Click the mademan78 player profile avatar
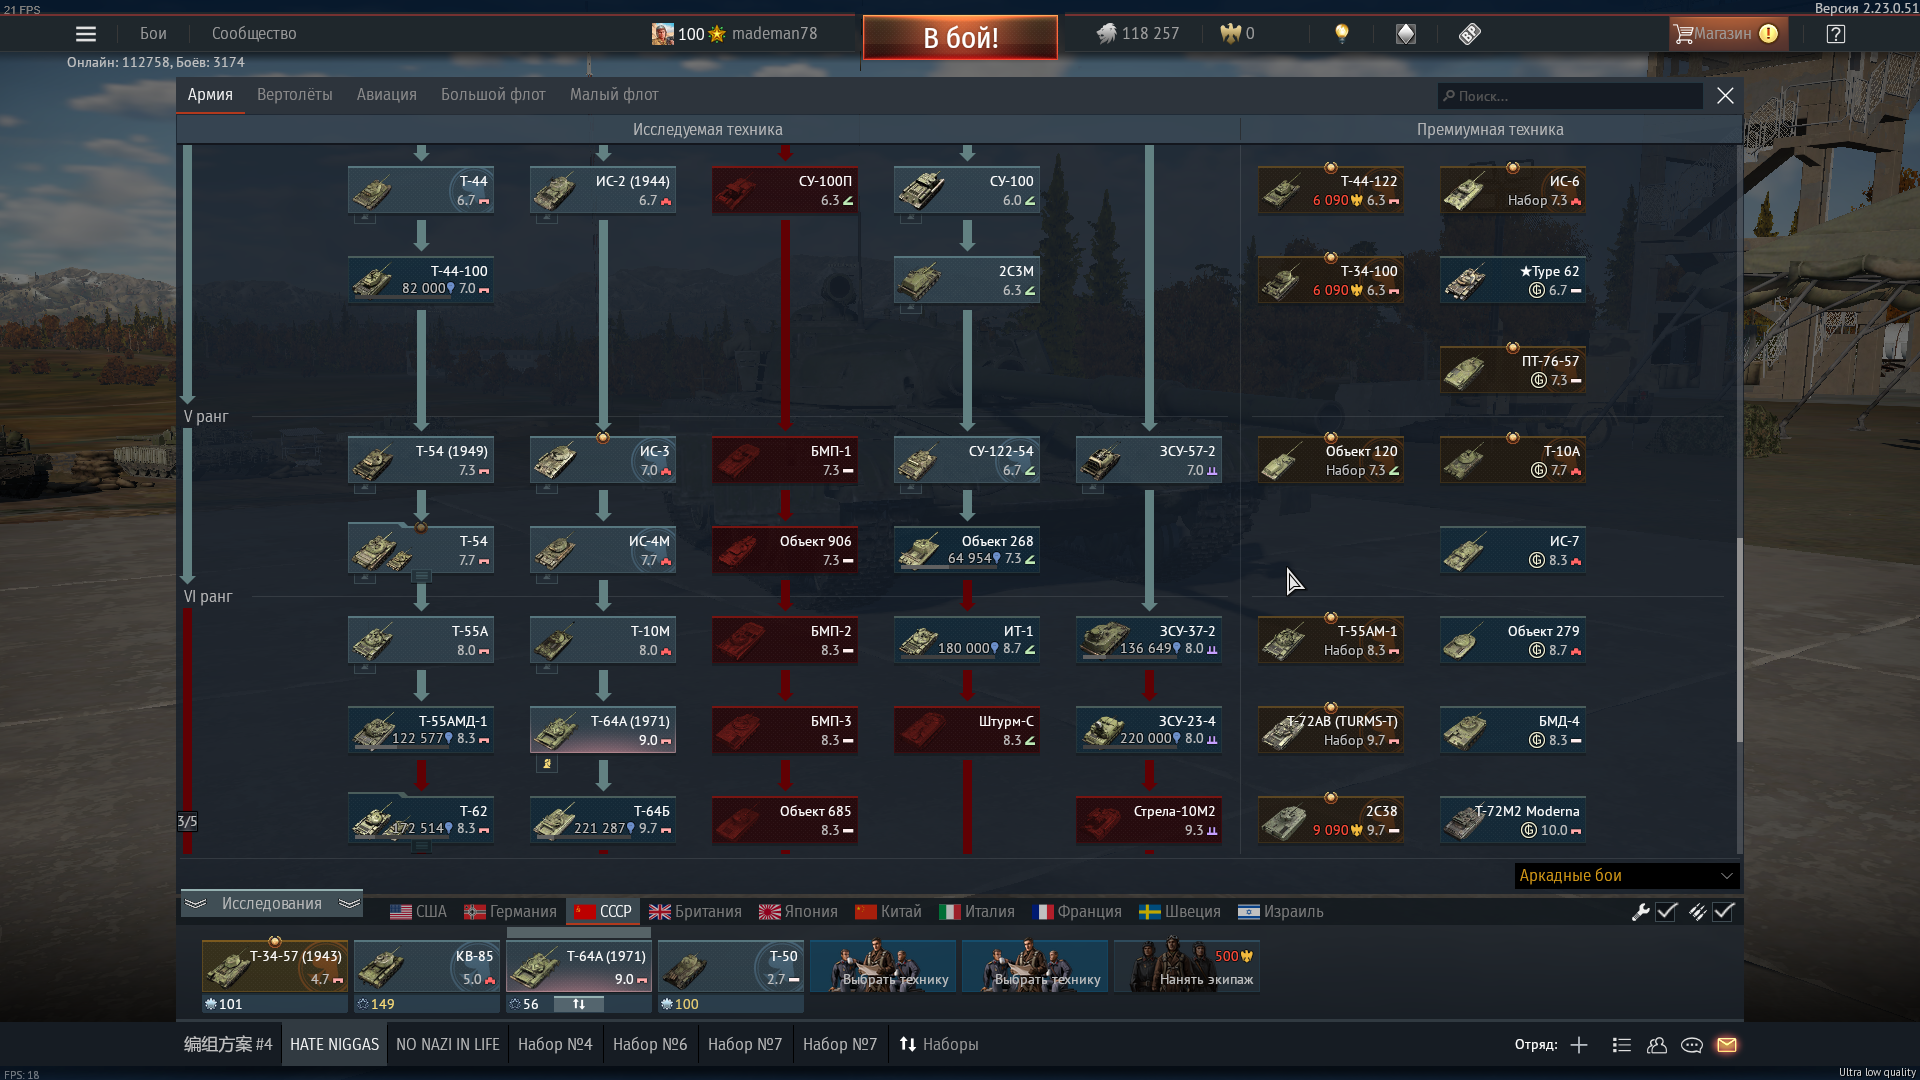 [x=662, y=34]
